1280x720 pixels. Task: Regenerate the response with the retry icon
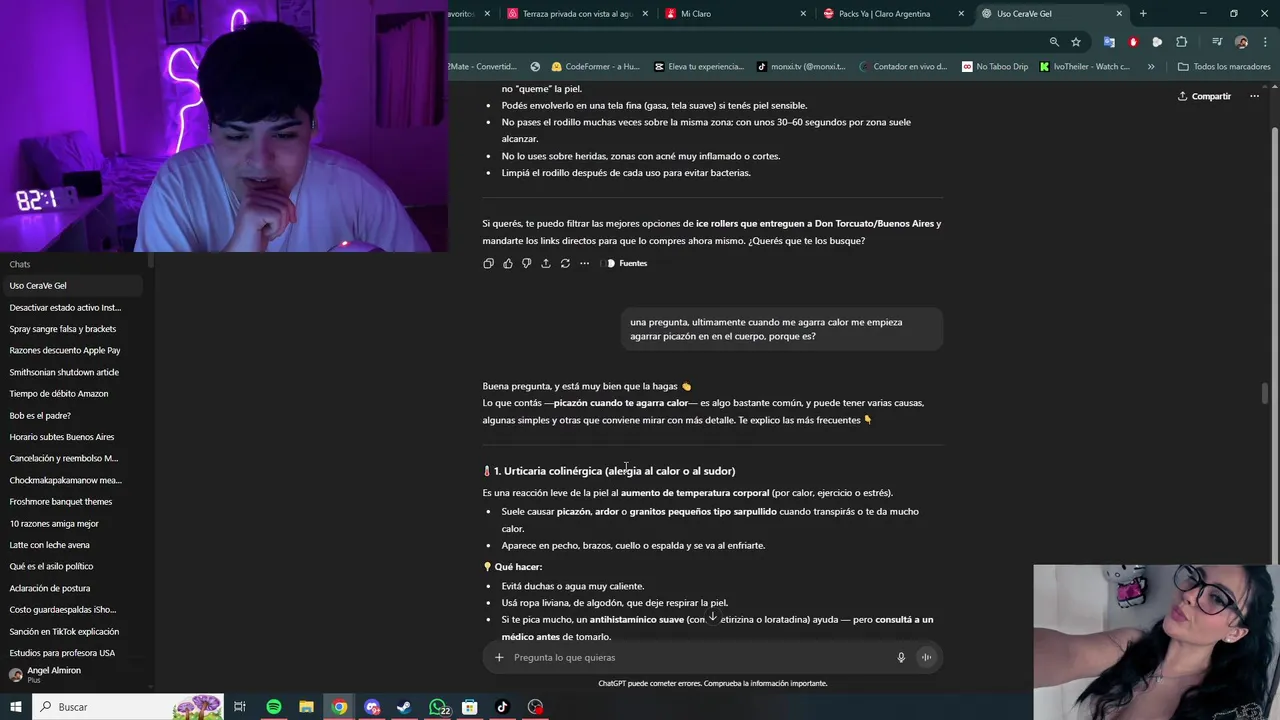click(565, 263)
